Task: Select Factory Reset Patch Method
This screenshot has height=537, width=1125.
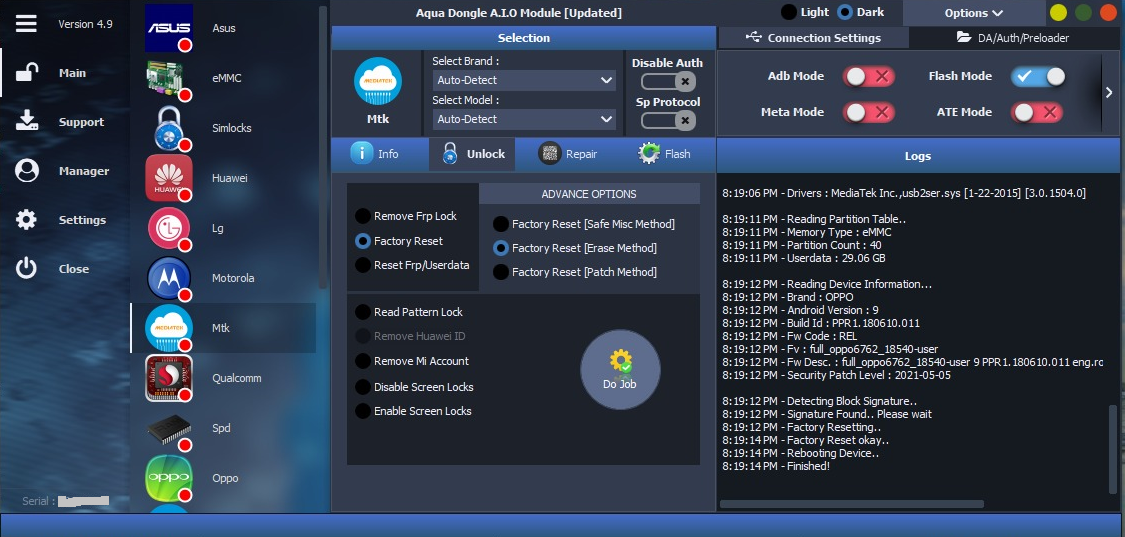Action: 574,272
